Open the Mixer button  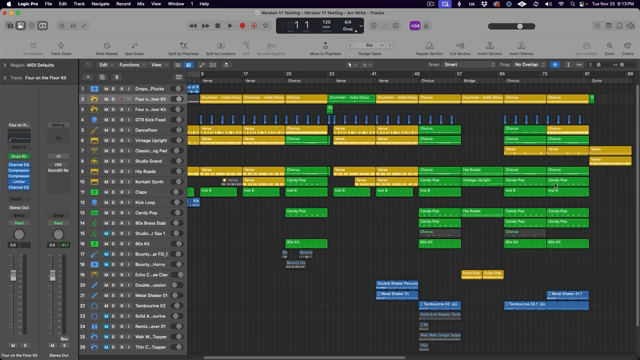click(x=73, y=26)
